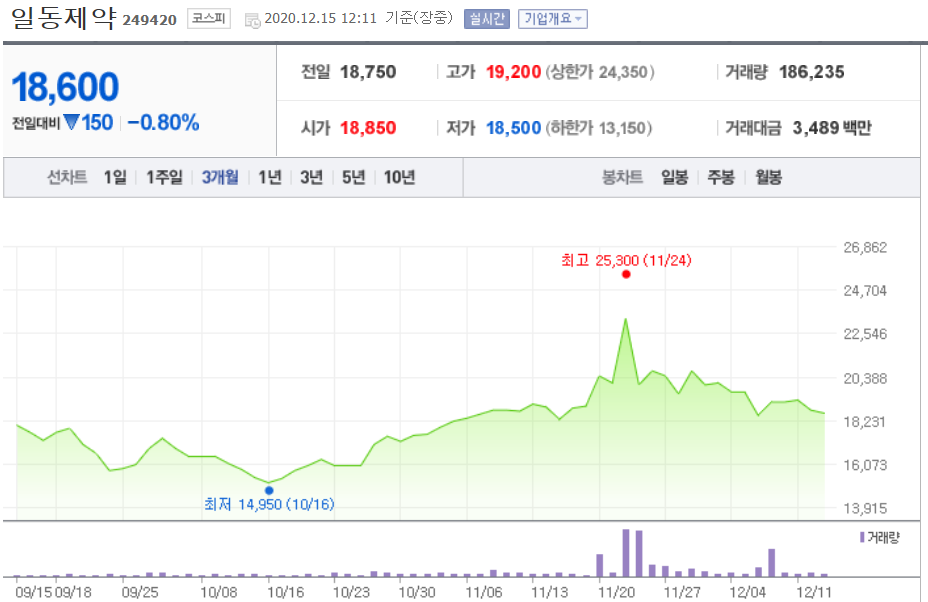Viewport: 928px width, 602px height.
Task: Select the 1일 line chart tab
Action: tap(115, 177)
